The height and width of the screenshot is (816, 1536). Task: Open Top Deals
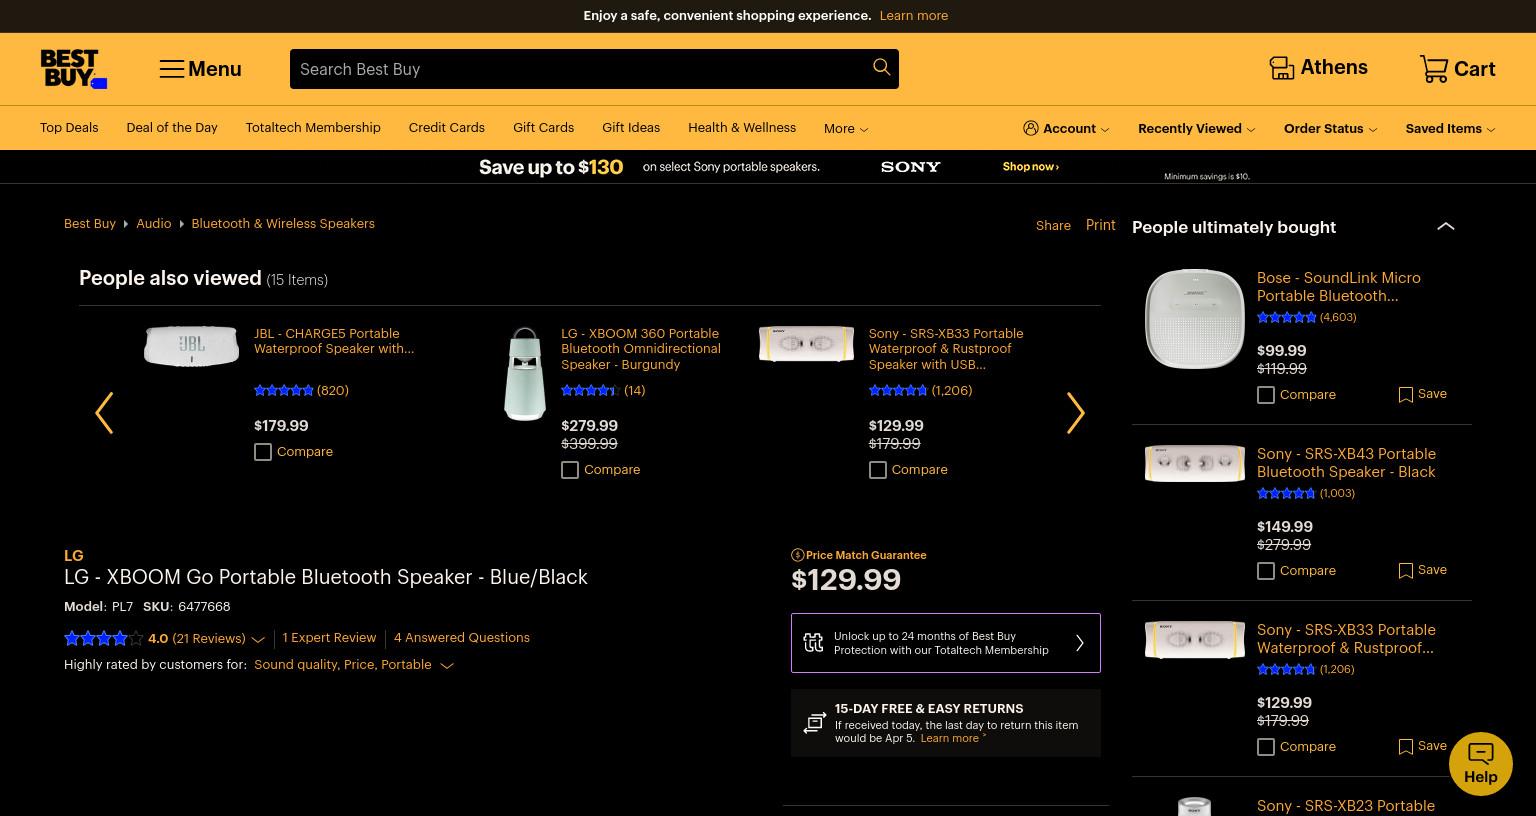pos(69,127)
